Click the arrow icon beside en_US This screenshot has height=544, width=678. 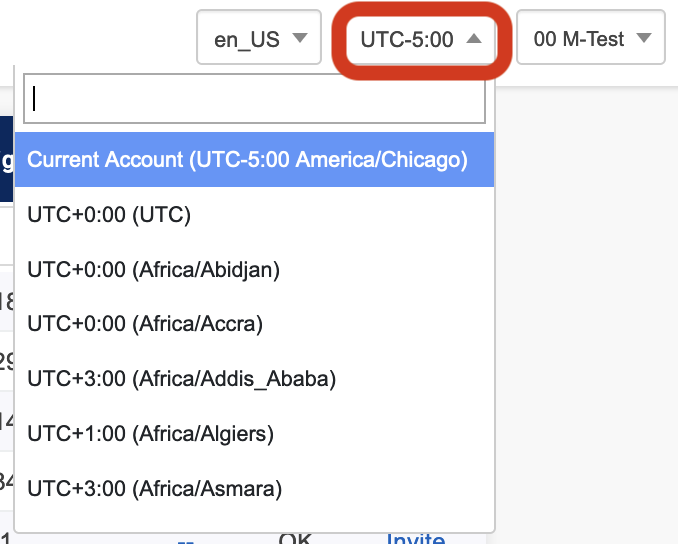click(x=299, y=39)
